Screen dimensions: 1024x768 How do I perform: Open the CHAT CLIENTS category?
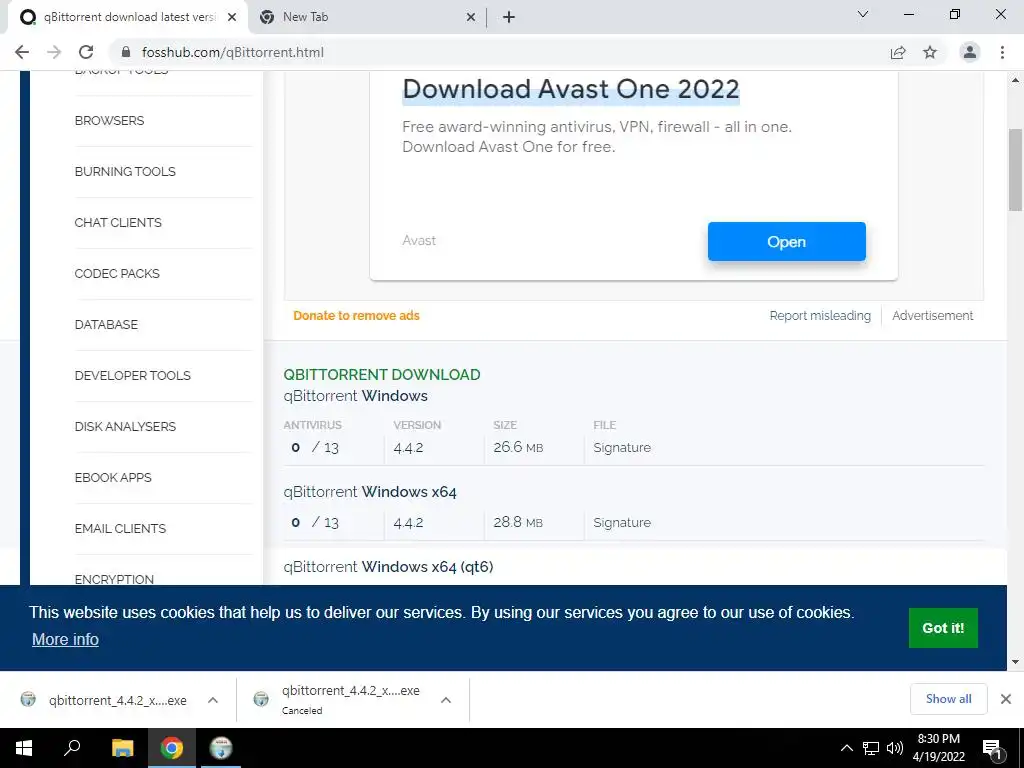click(x=118, y=223)
